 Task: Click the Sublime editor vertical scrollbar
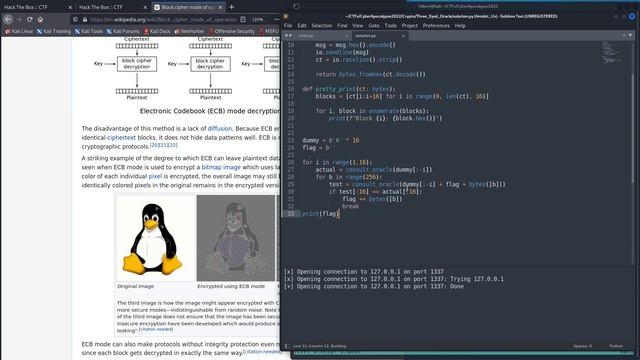pyautogui.click(x=633, y=129)
